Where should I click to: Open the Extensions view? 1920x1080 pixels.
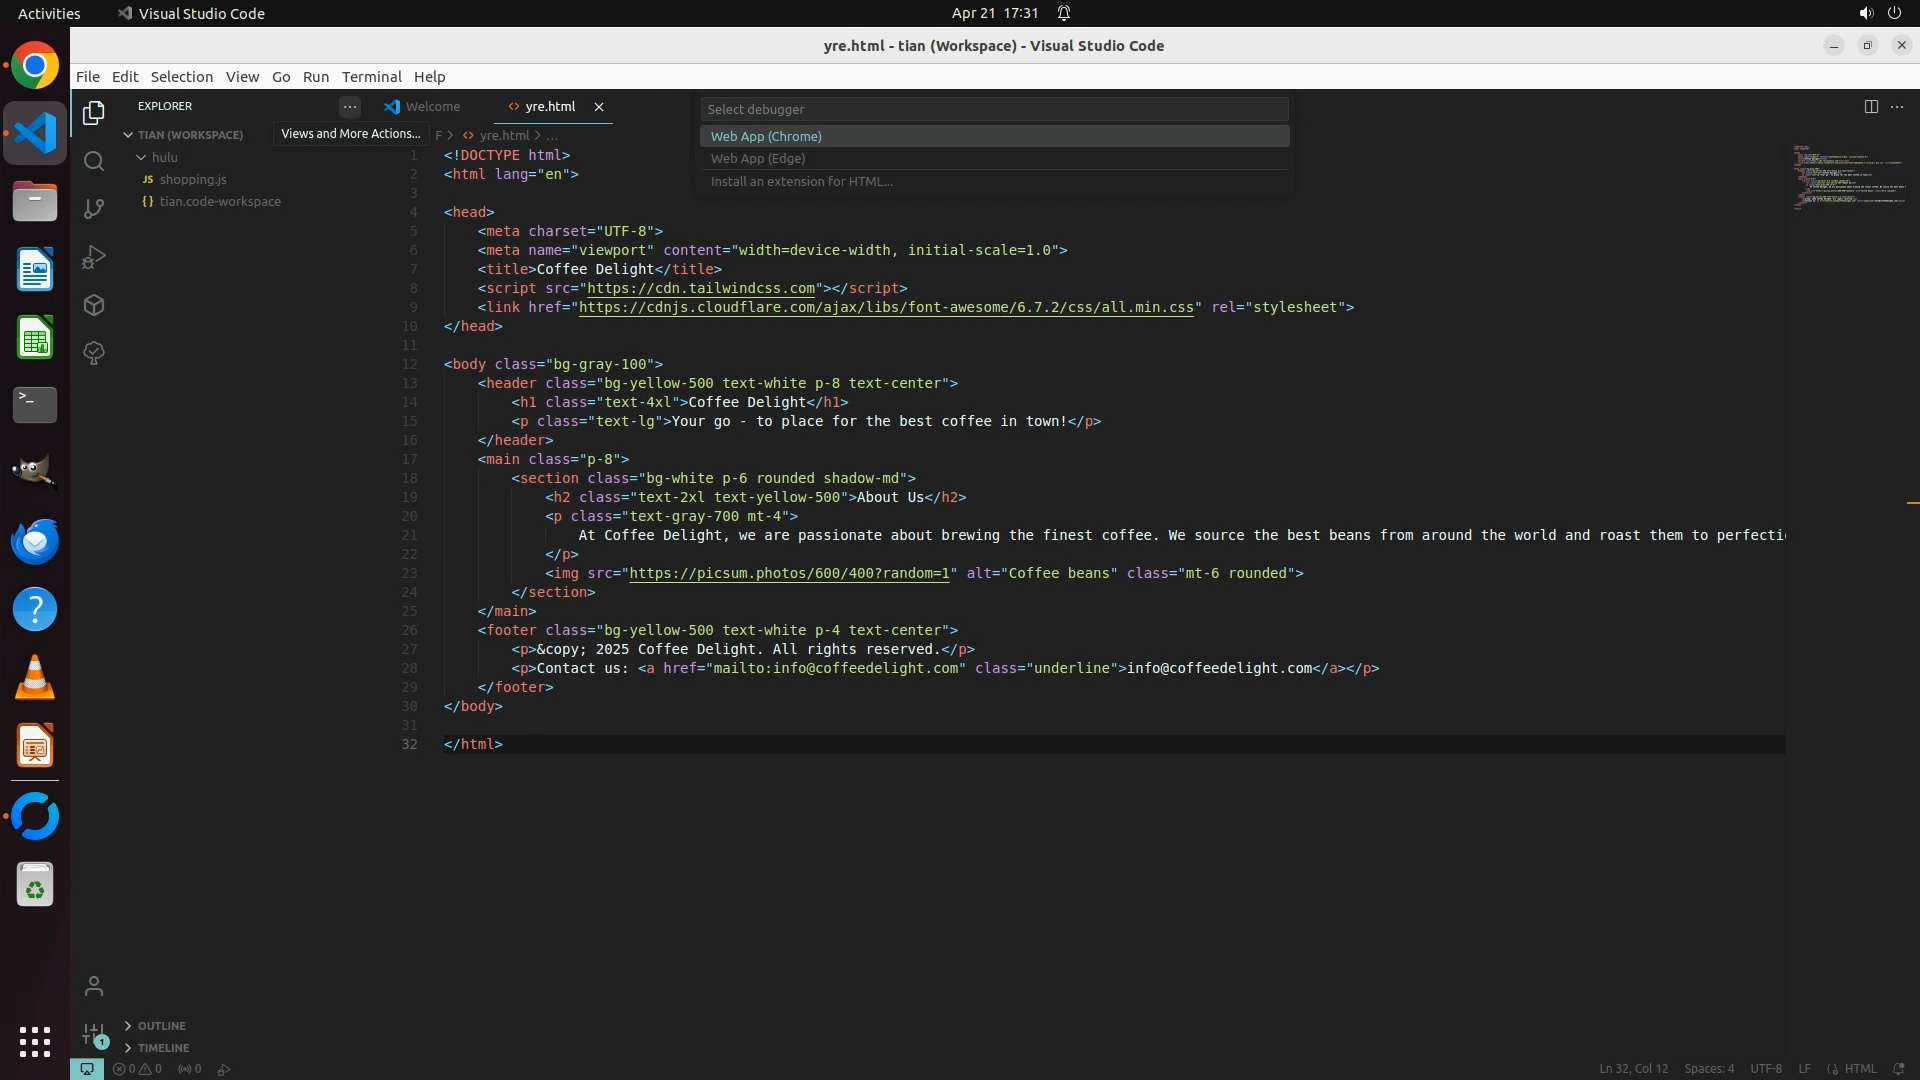click(94, 305)
